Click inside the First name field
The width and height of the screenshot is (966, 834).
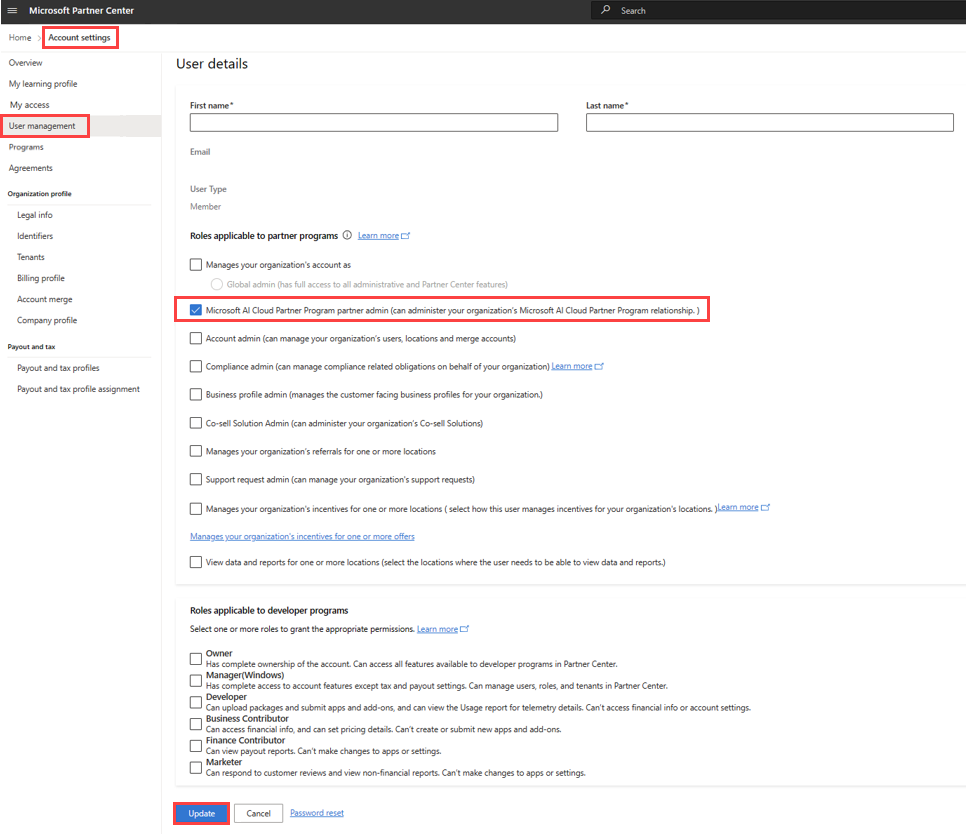(x=373, y=122)
